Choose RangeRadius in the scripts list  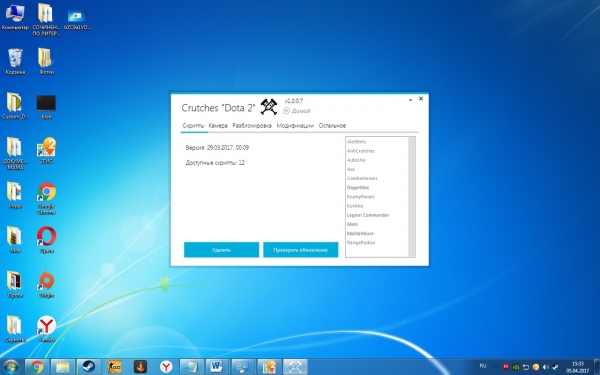361,243
